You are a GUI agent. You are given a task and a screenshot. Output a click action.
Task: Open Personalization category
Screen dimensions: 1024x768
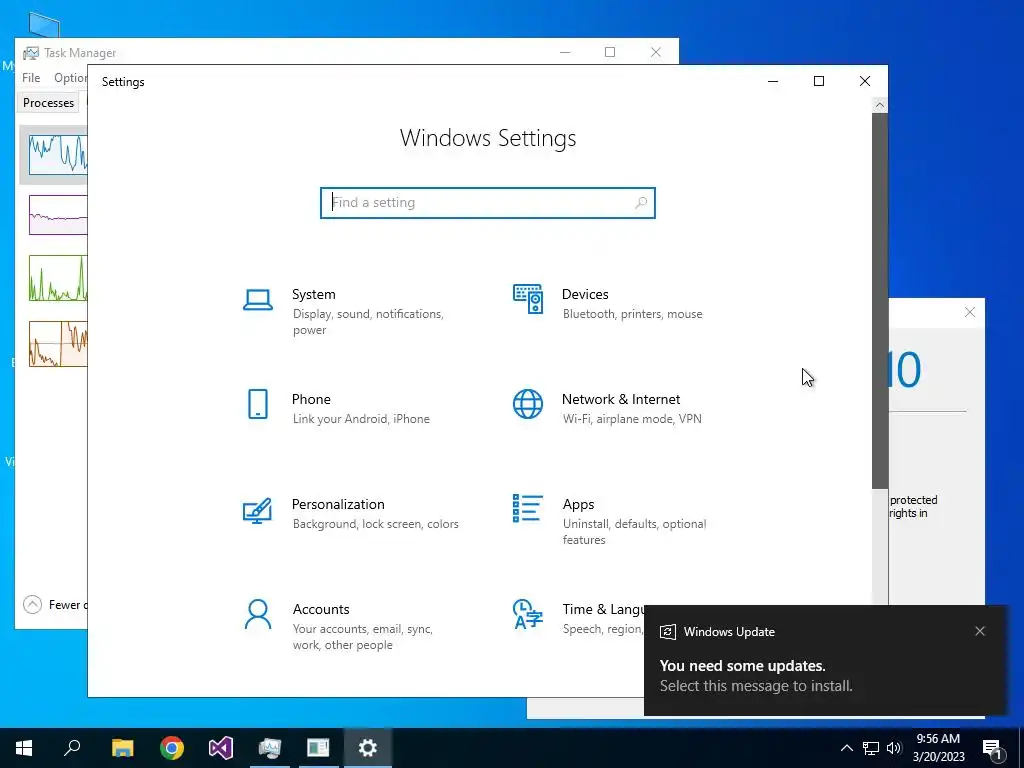[353, 513]
